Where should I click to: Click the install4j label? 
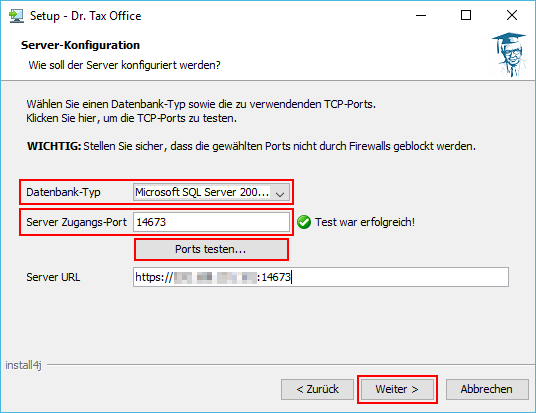point(23,365)
